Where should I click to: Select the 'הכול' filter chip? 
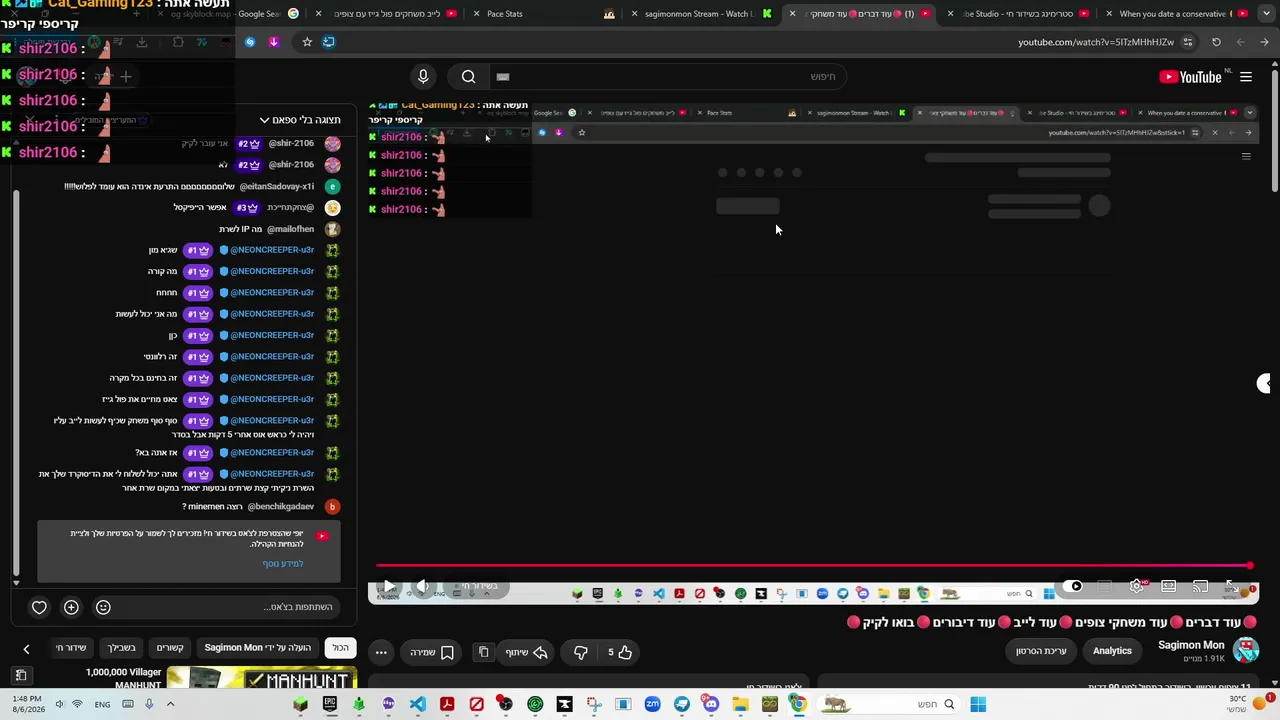pos(341,648)
